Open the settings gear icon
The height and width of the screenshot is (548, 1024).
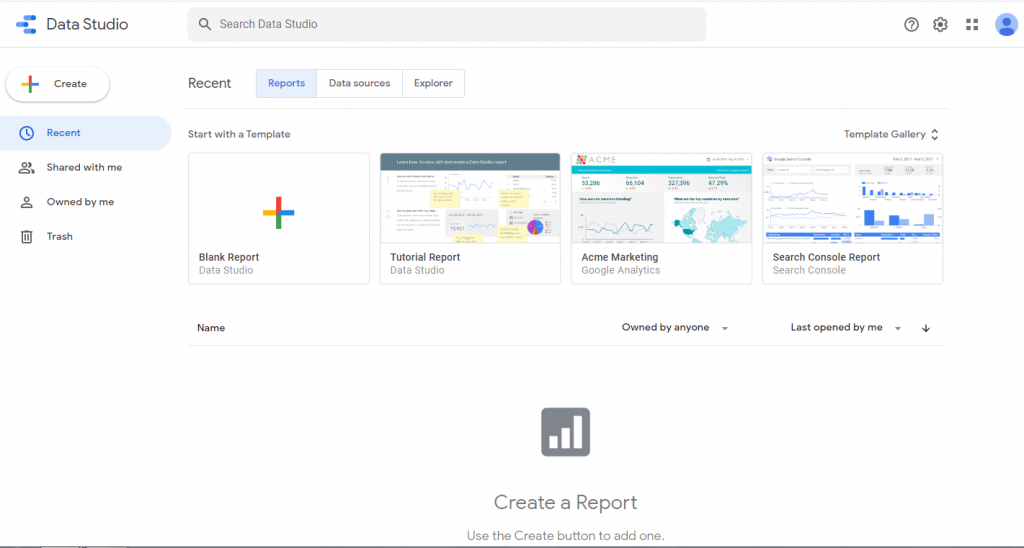tap(940, 24)
